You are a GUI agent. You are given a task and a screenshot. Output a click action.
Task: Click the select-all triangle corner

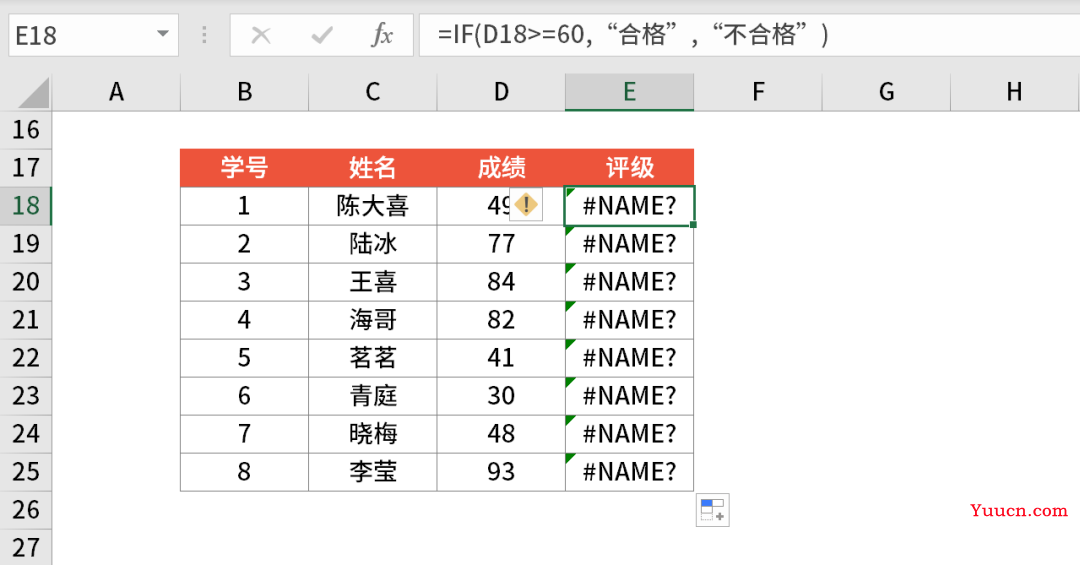(33, 92)
